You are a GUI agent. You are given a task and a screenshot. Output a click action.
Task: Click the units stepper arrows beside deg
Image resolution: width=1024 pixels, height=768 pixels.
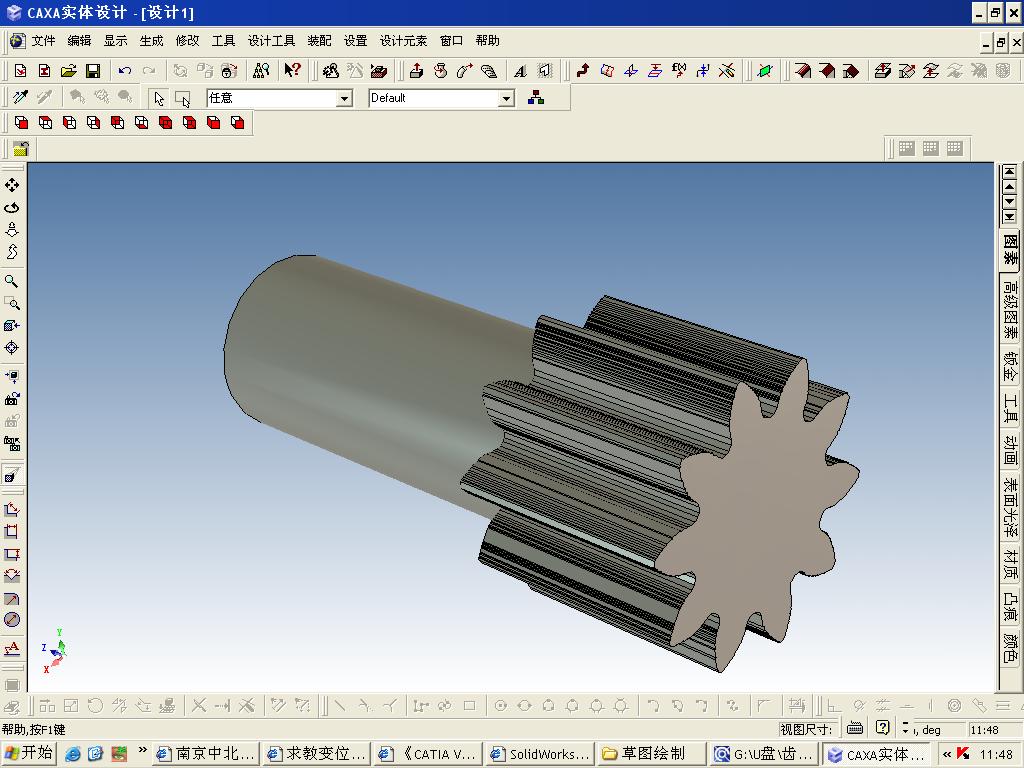point(905,728)
